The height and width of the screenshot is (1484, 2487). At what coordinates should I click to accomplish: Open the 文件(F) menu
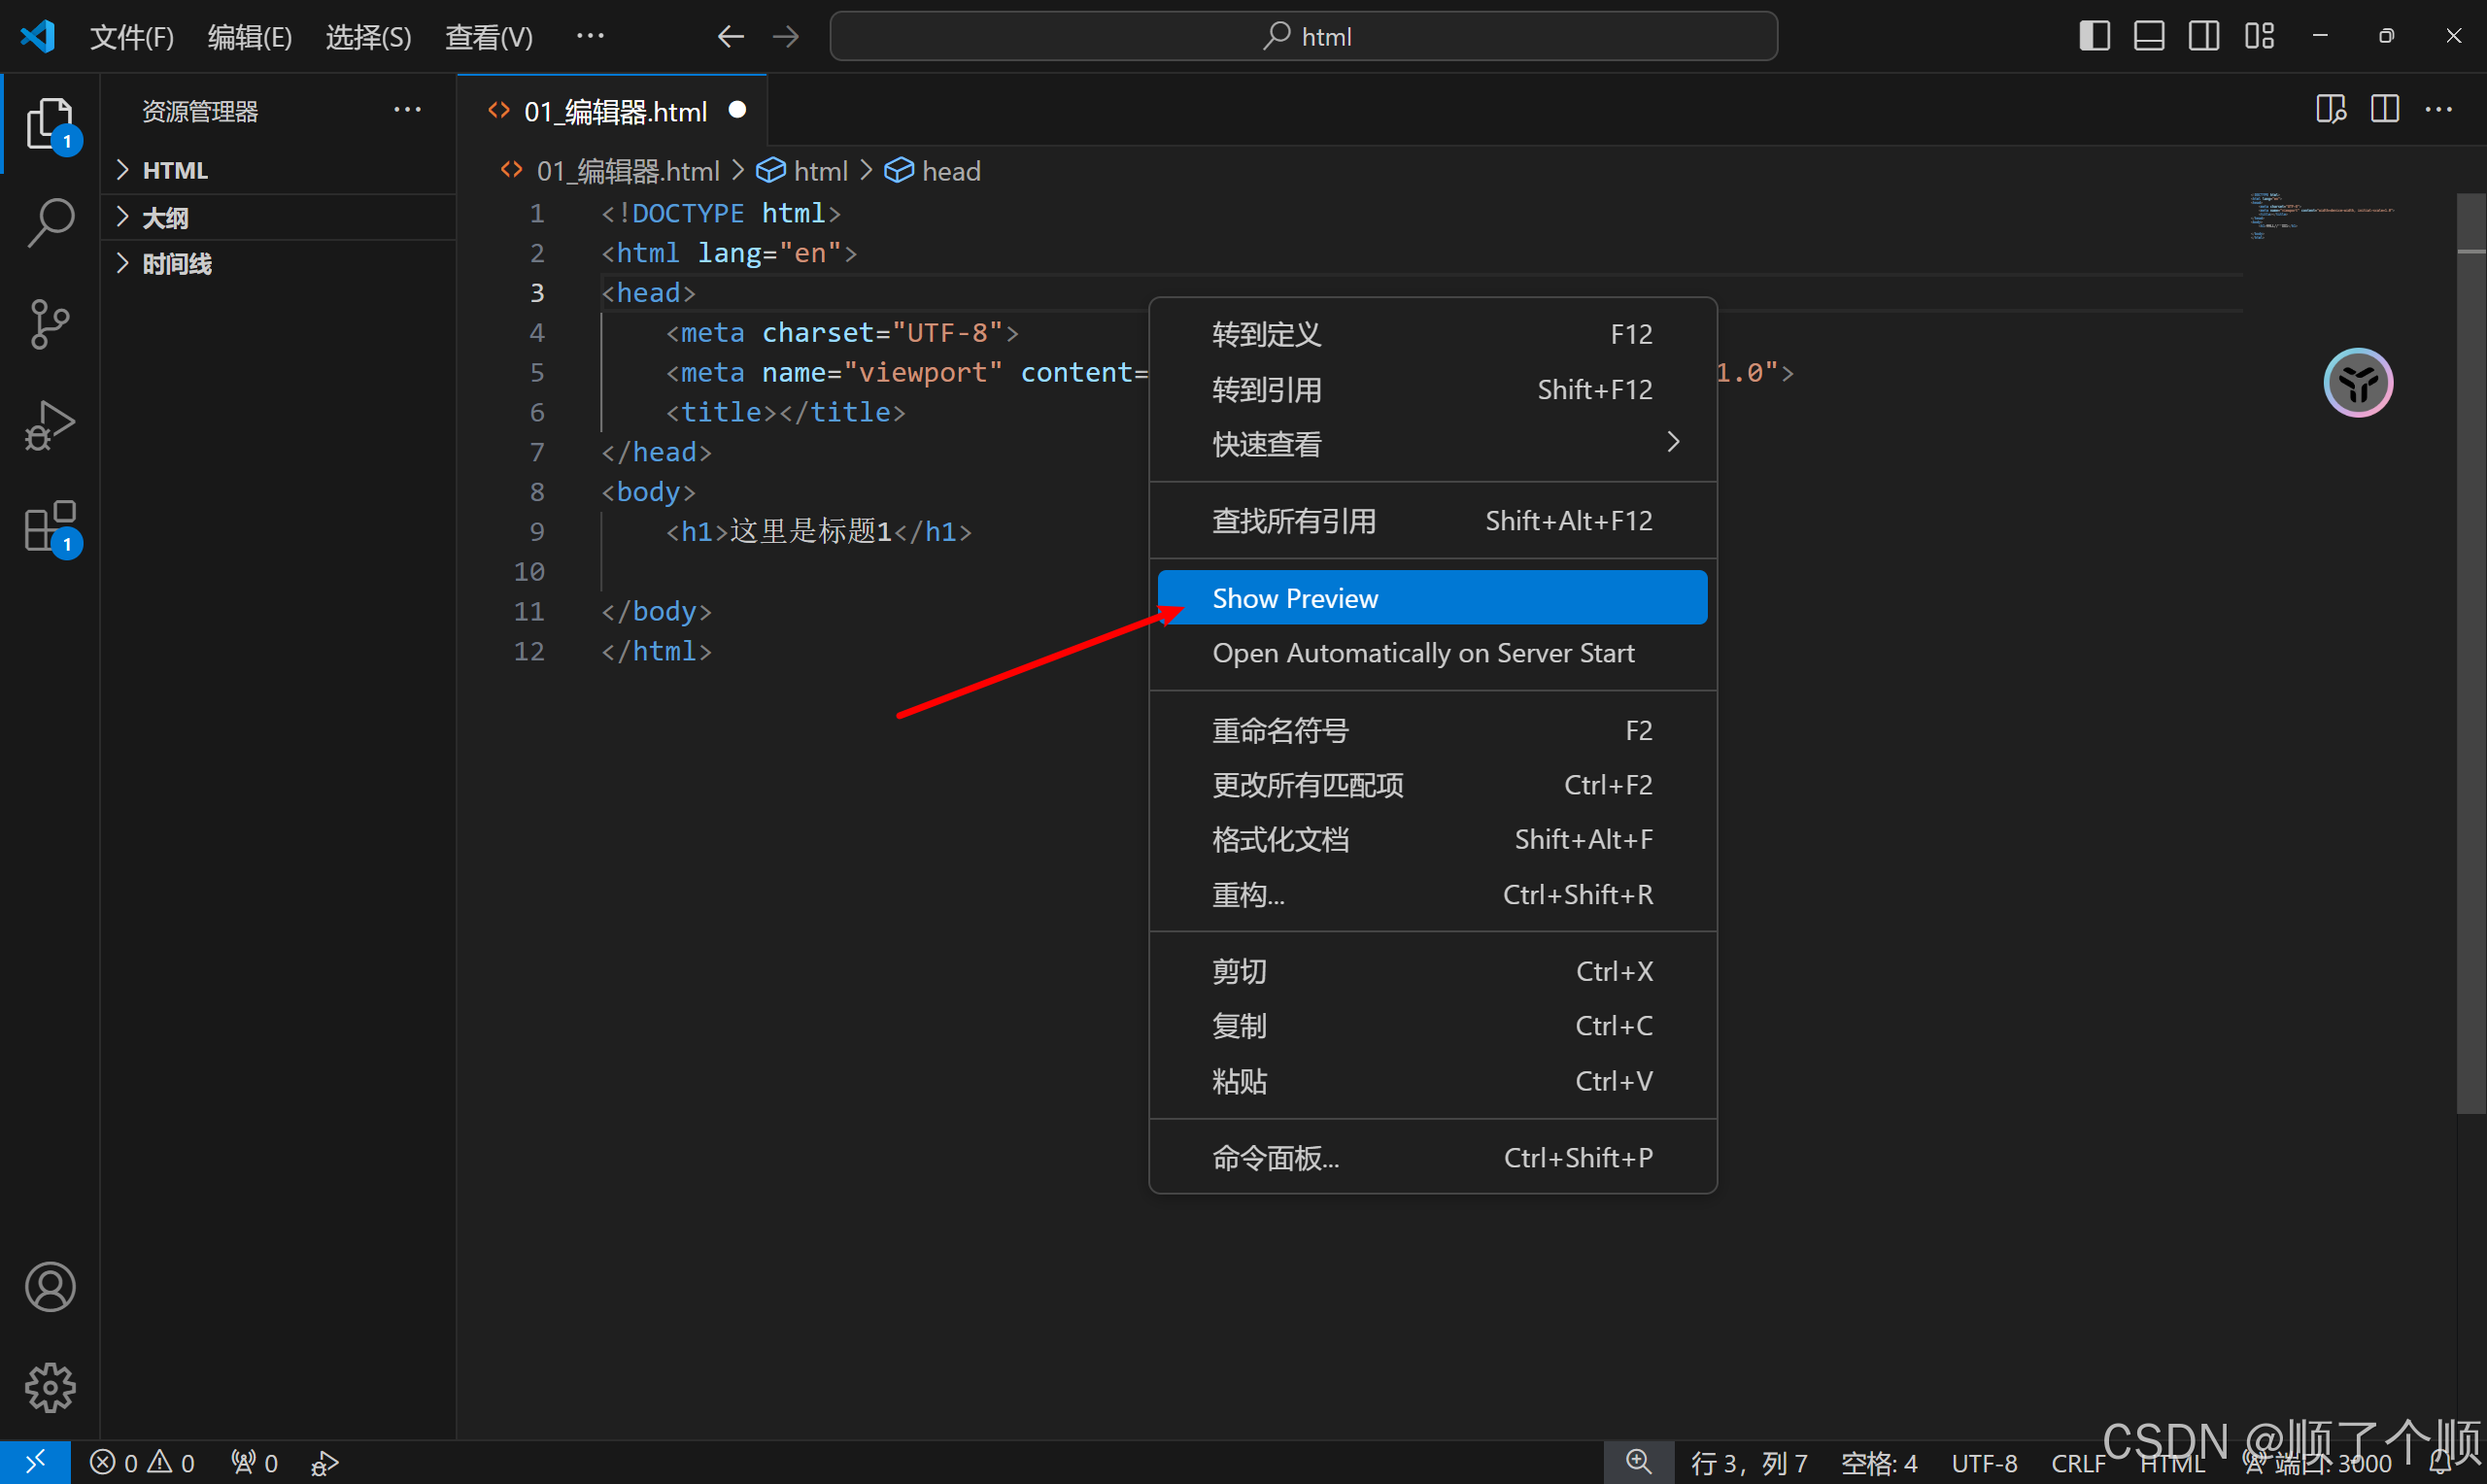131,37
